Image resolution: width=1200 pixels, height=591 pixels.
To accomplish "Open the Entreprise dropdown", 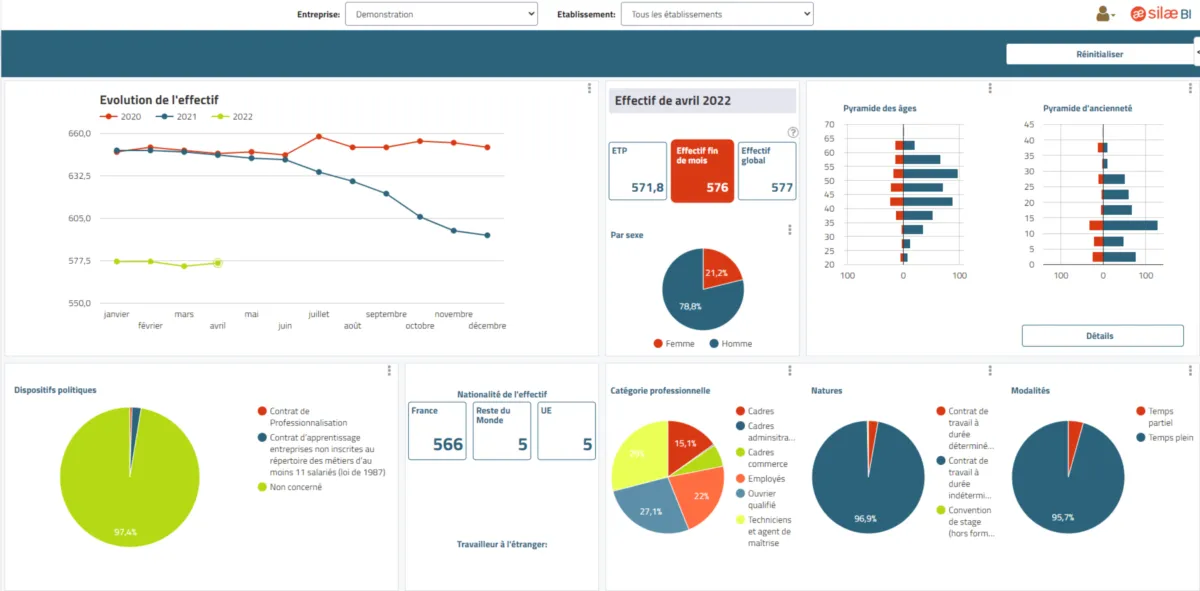I will [x=441, y=14].
